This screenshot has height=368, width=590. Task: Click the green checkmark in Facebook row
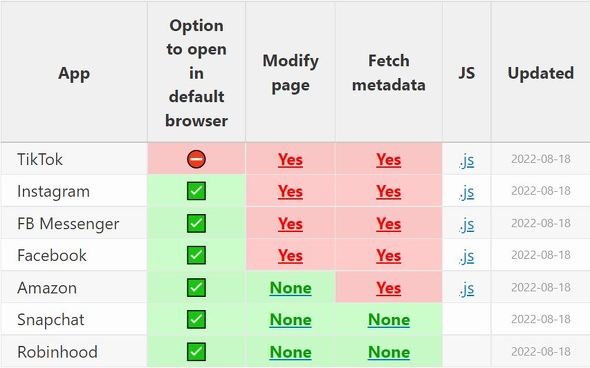click(x=196, y=255)
